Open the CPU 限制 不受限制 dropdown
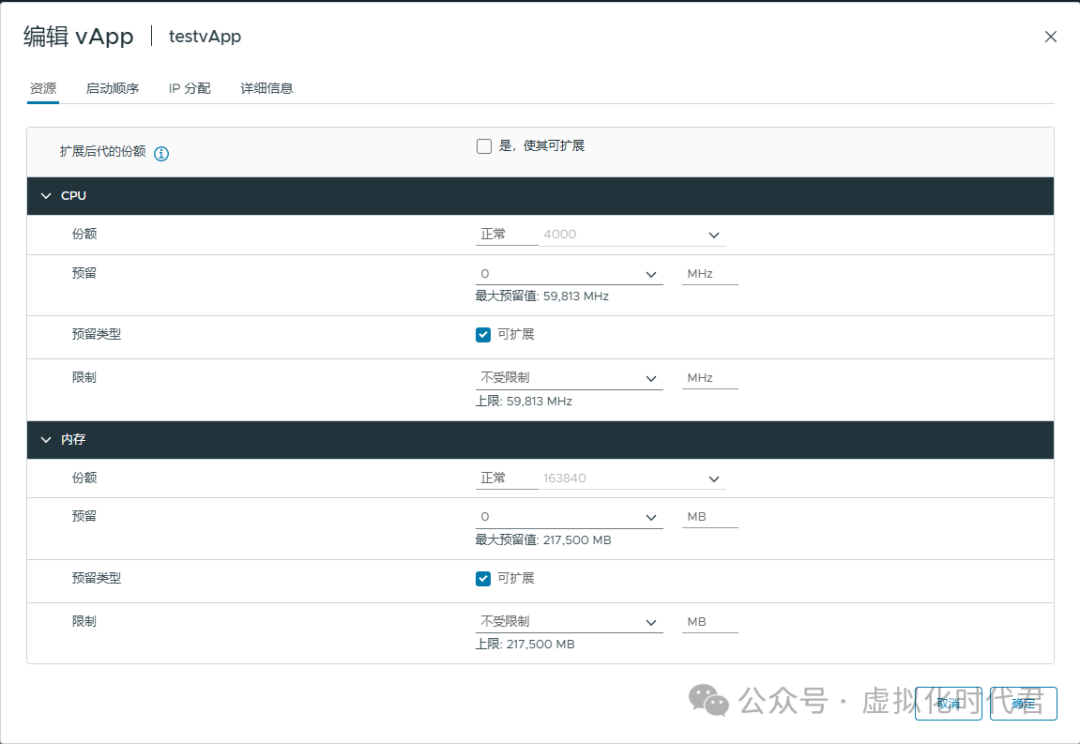1080x744 pixels. pos(569,378)
